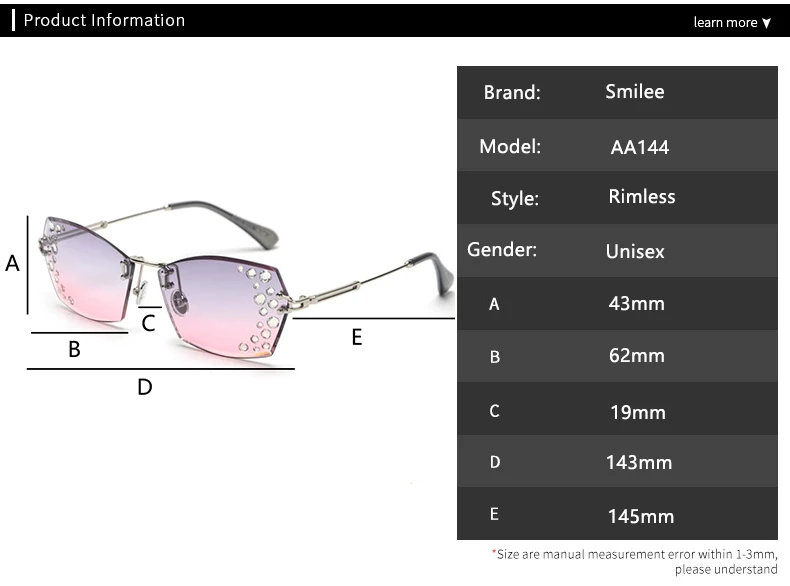Click letter E in the table
Screen dimensions: 790x586
[x=494, y=514]
